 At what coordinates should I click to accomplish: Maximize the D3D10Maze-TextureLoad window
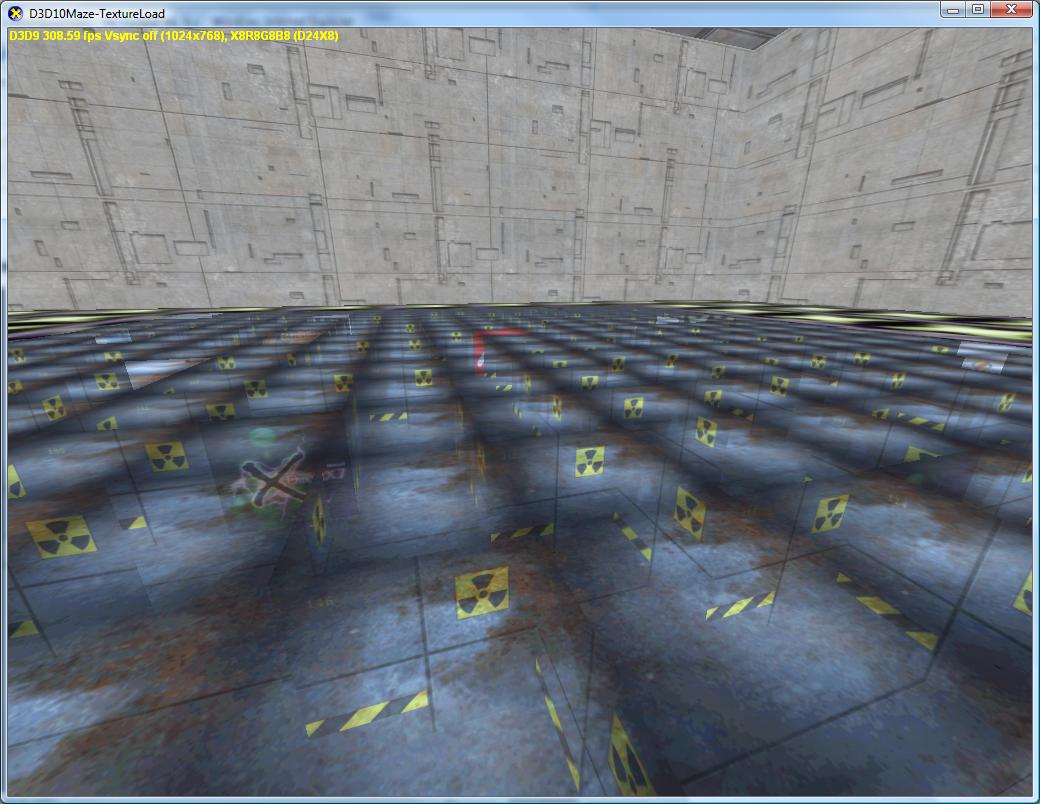pyautogui.click(x=978, y=9)
